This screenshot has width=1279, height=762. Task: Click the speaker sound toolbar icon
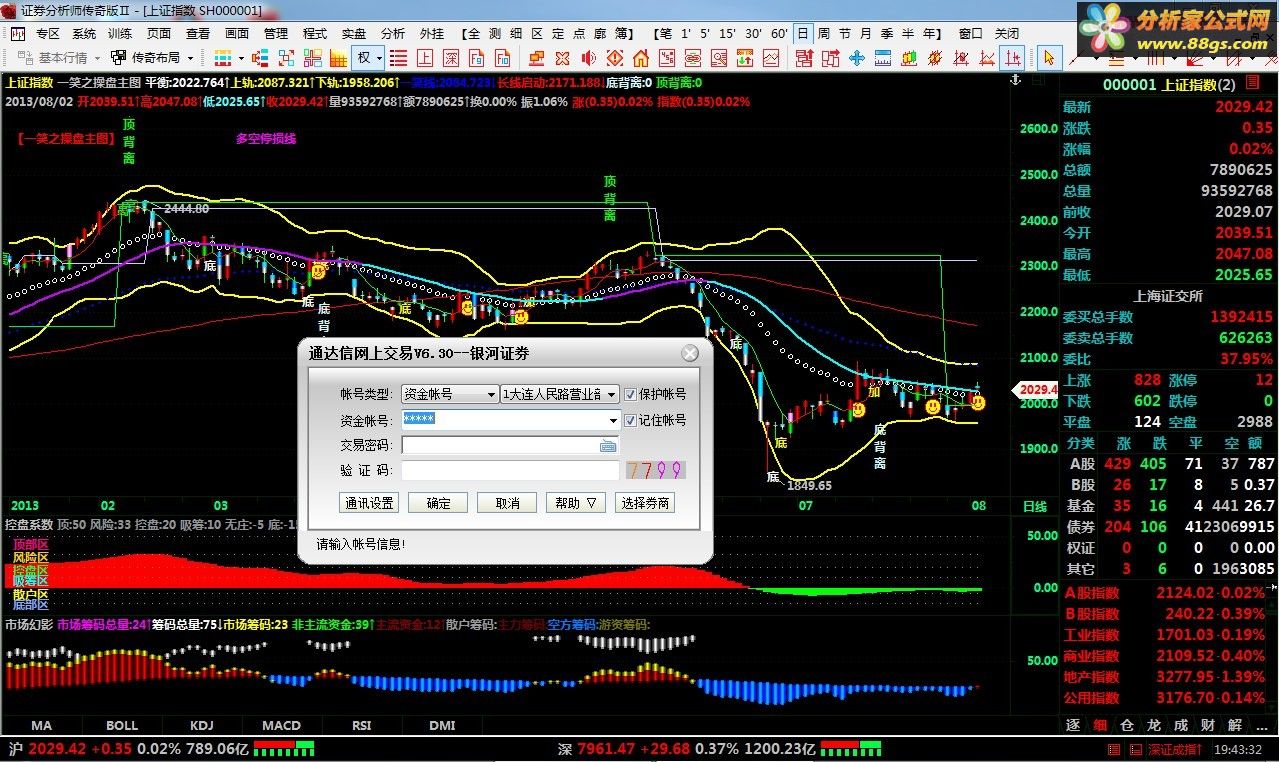point(589,57)
